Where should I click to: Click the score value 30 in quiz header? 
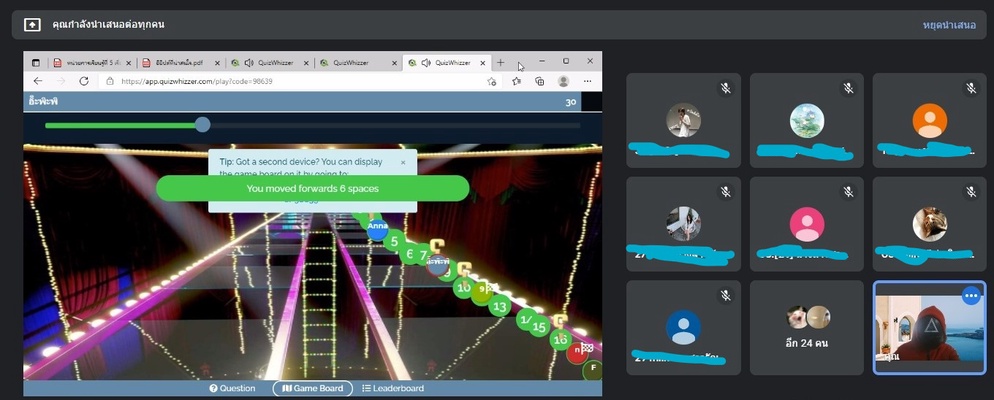pyautogui.click(x=571, y=101)
